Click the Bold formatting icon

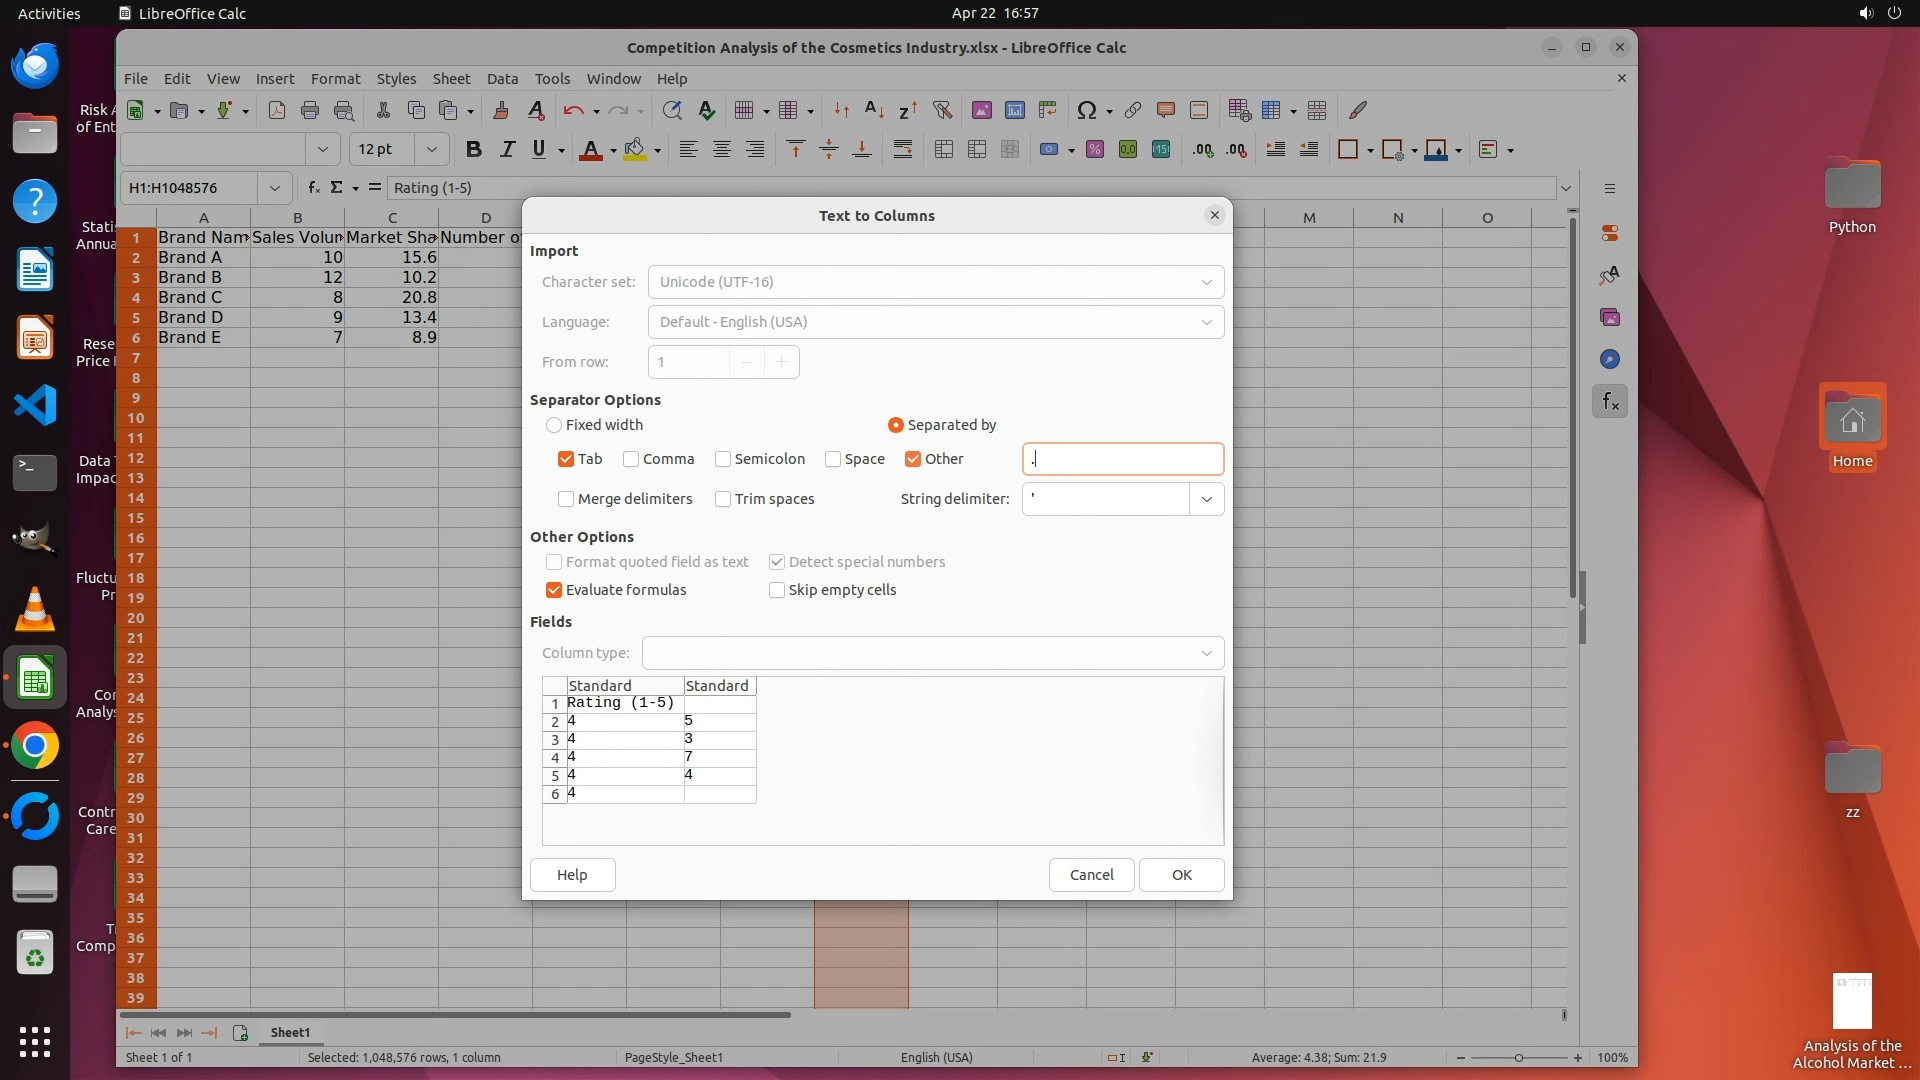[474, 150]
